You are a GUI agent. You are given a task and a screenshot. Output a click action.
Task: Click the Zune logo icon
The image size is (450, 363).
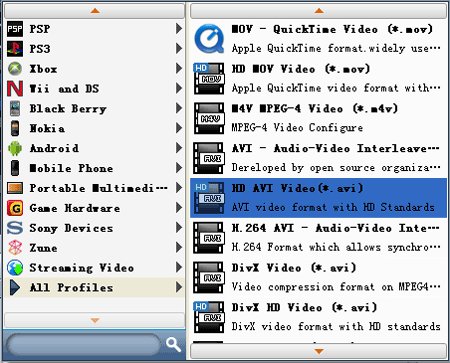[15, 248]
